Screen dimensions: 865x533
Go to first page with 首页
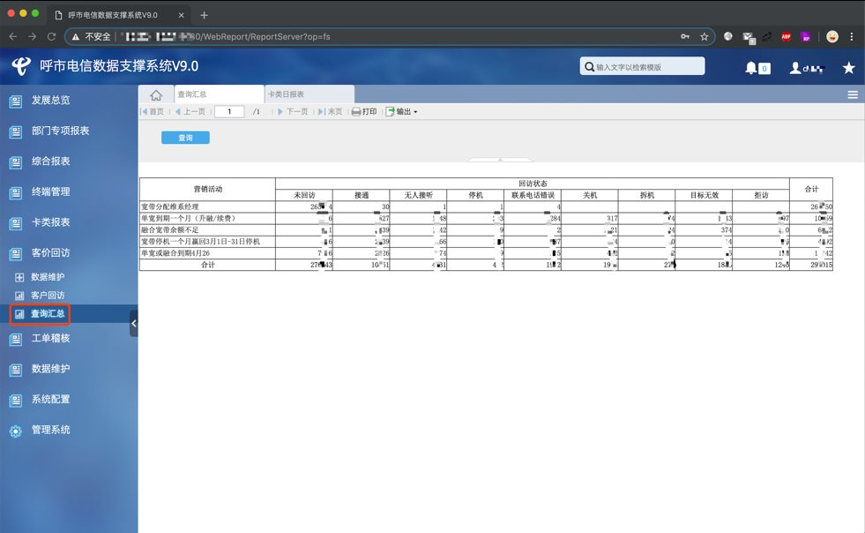point(153,111)
